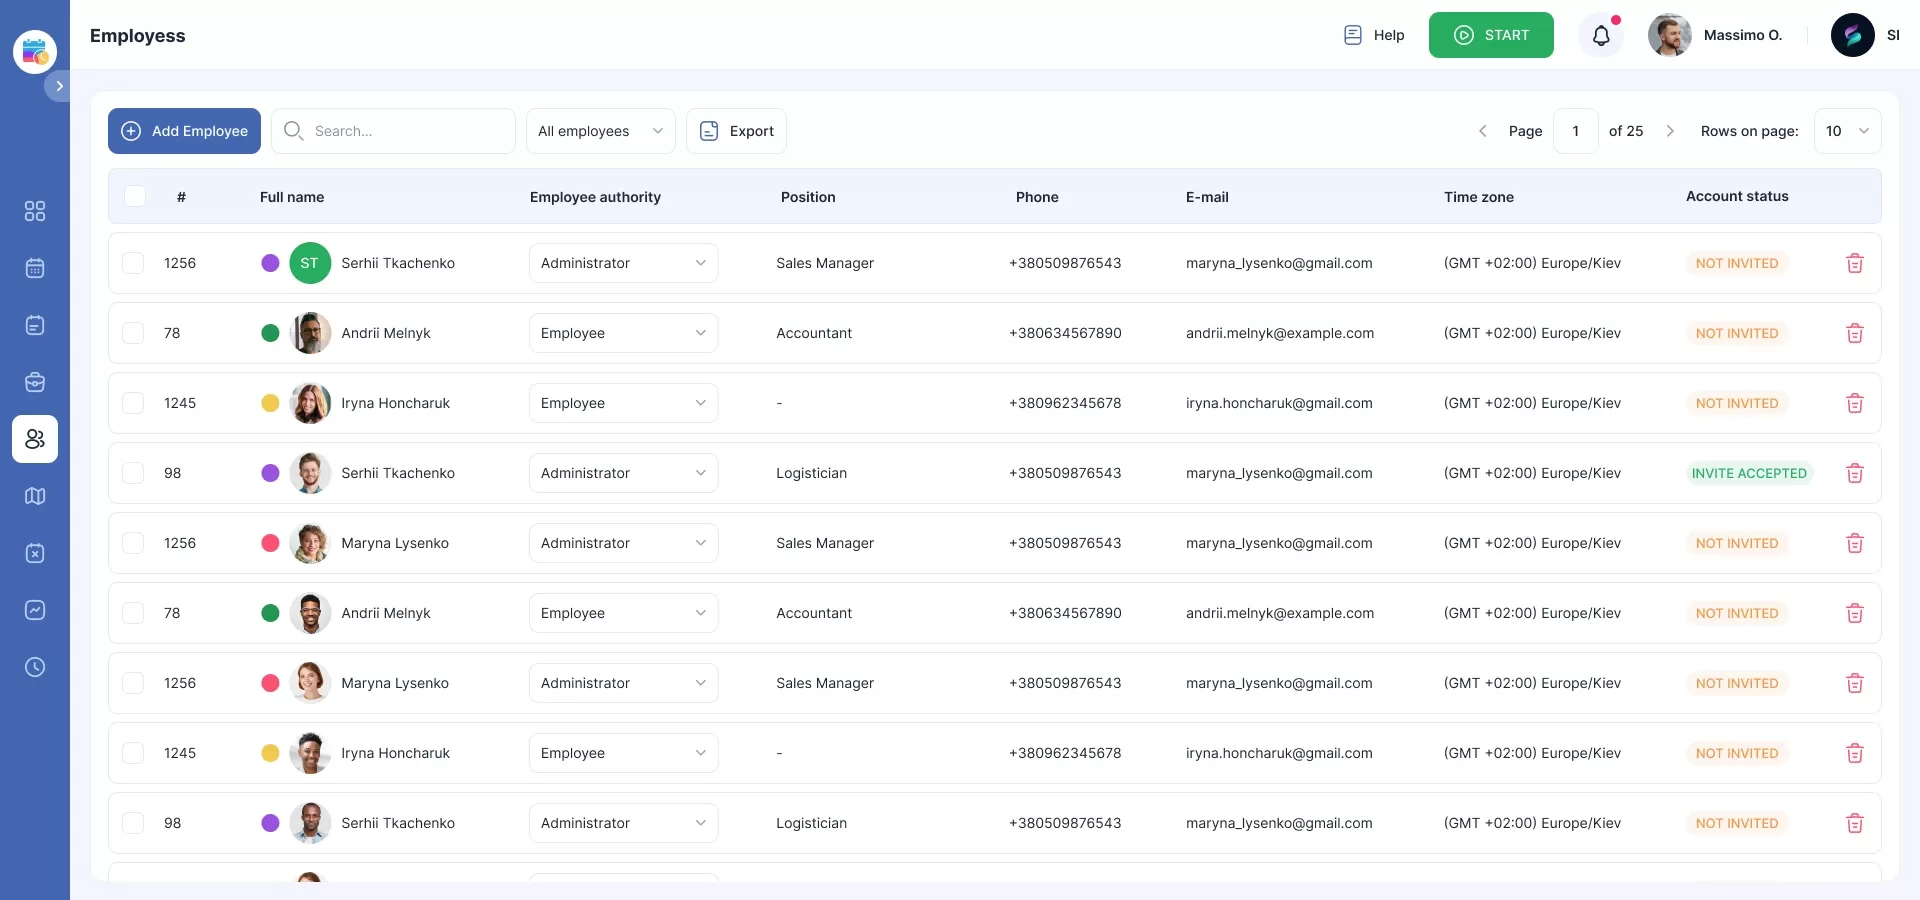1920x900 pixels.
Task: Delete the Iryna Honcharuk row via the first trash icon
Action: tap(1854, 403)
